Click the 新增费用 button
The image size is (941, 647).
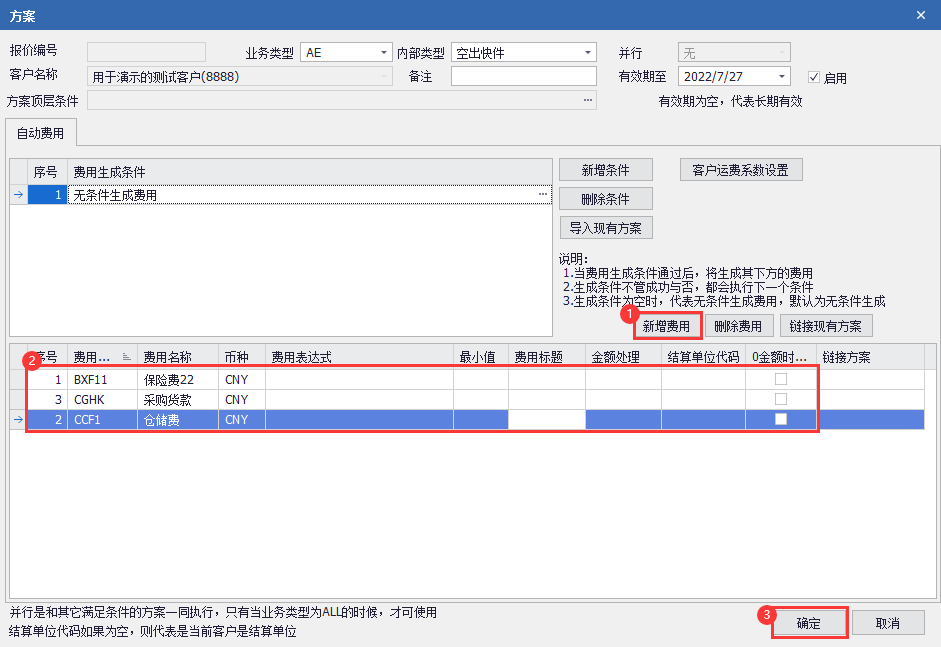666,326
